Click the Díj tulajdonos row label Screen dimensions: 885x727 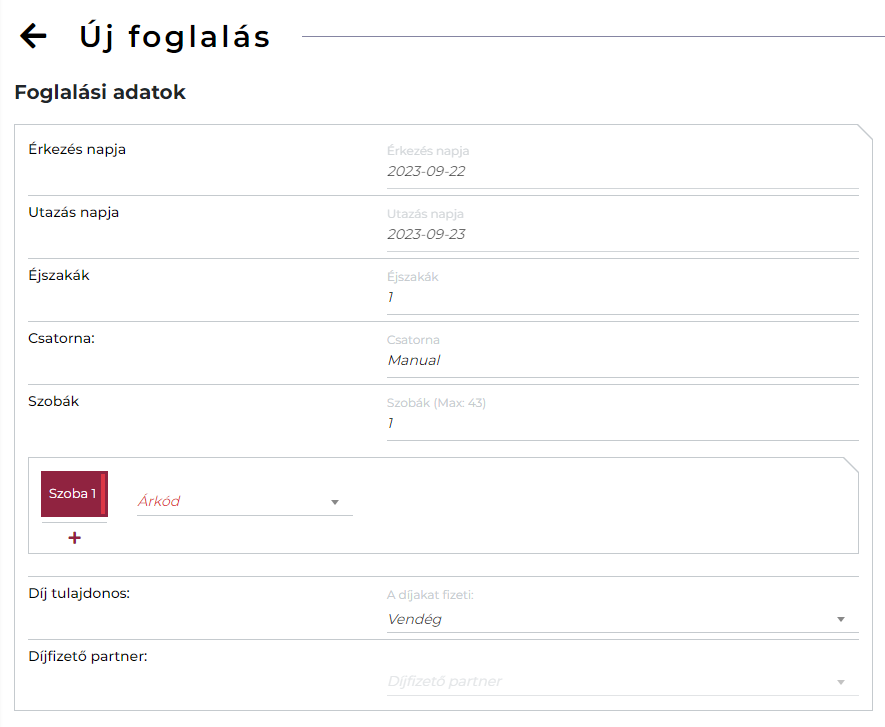click(79, 593)
